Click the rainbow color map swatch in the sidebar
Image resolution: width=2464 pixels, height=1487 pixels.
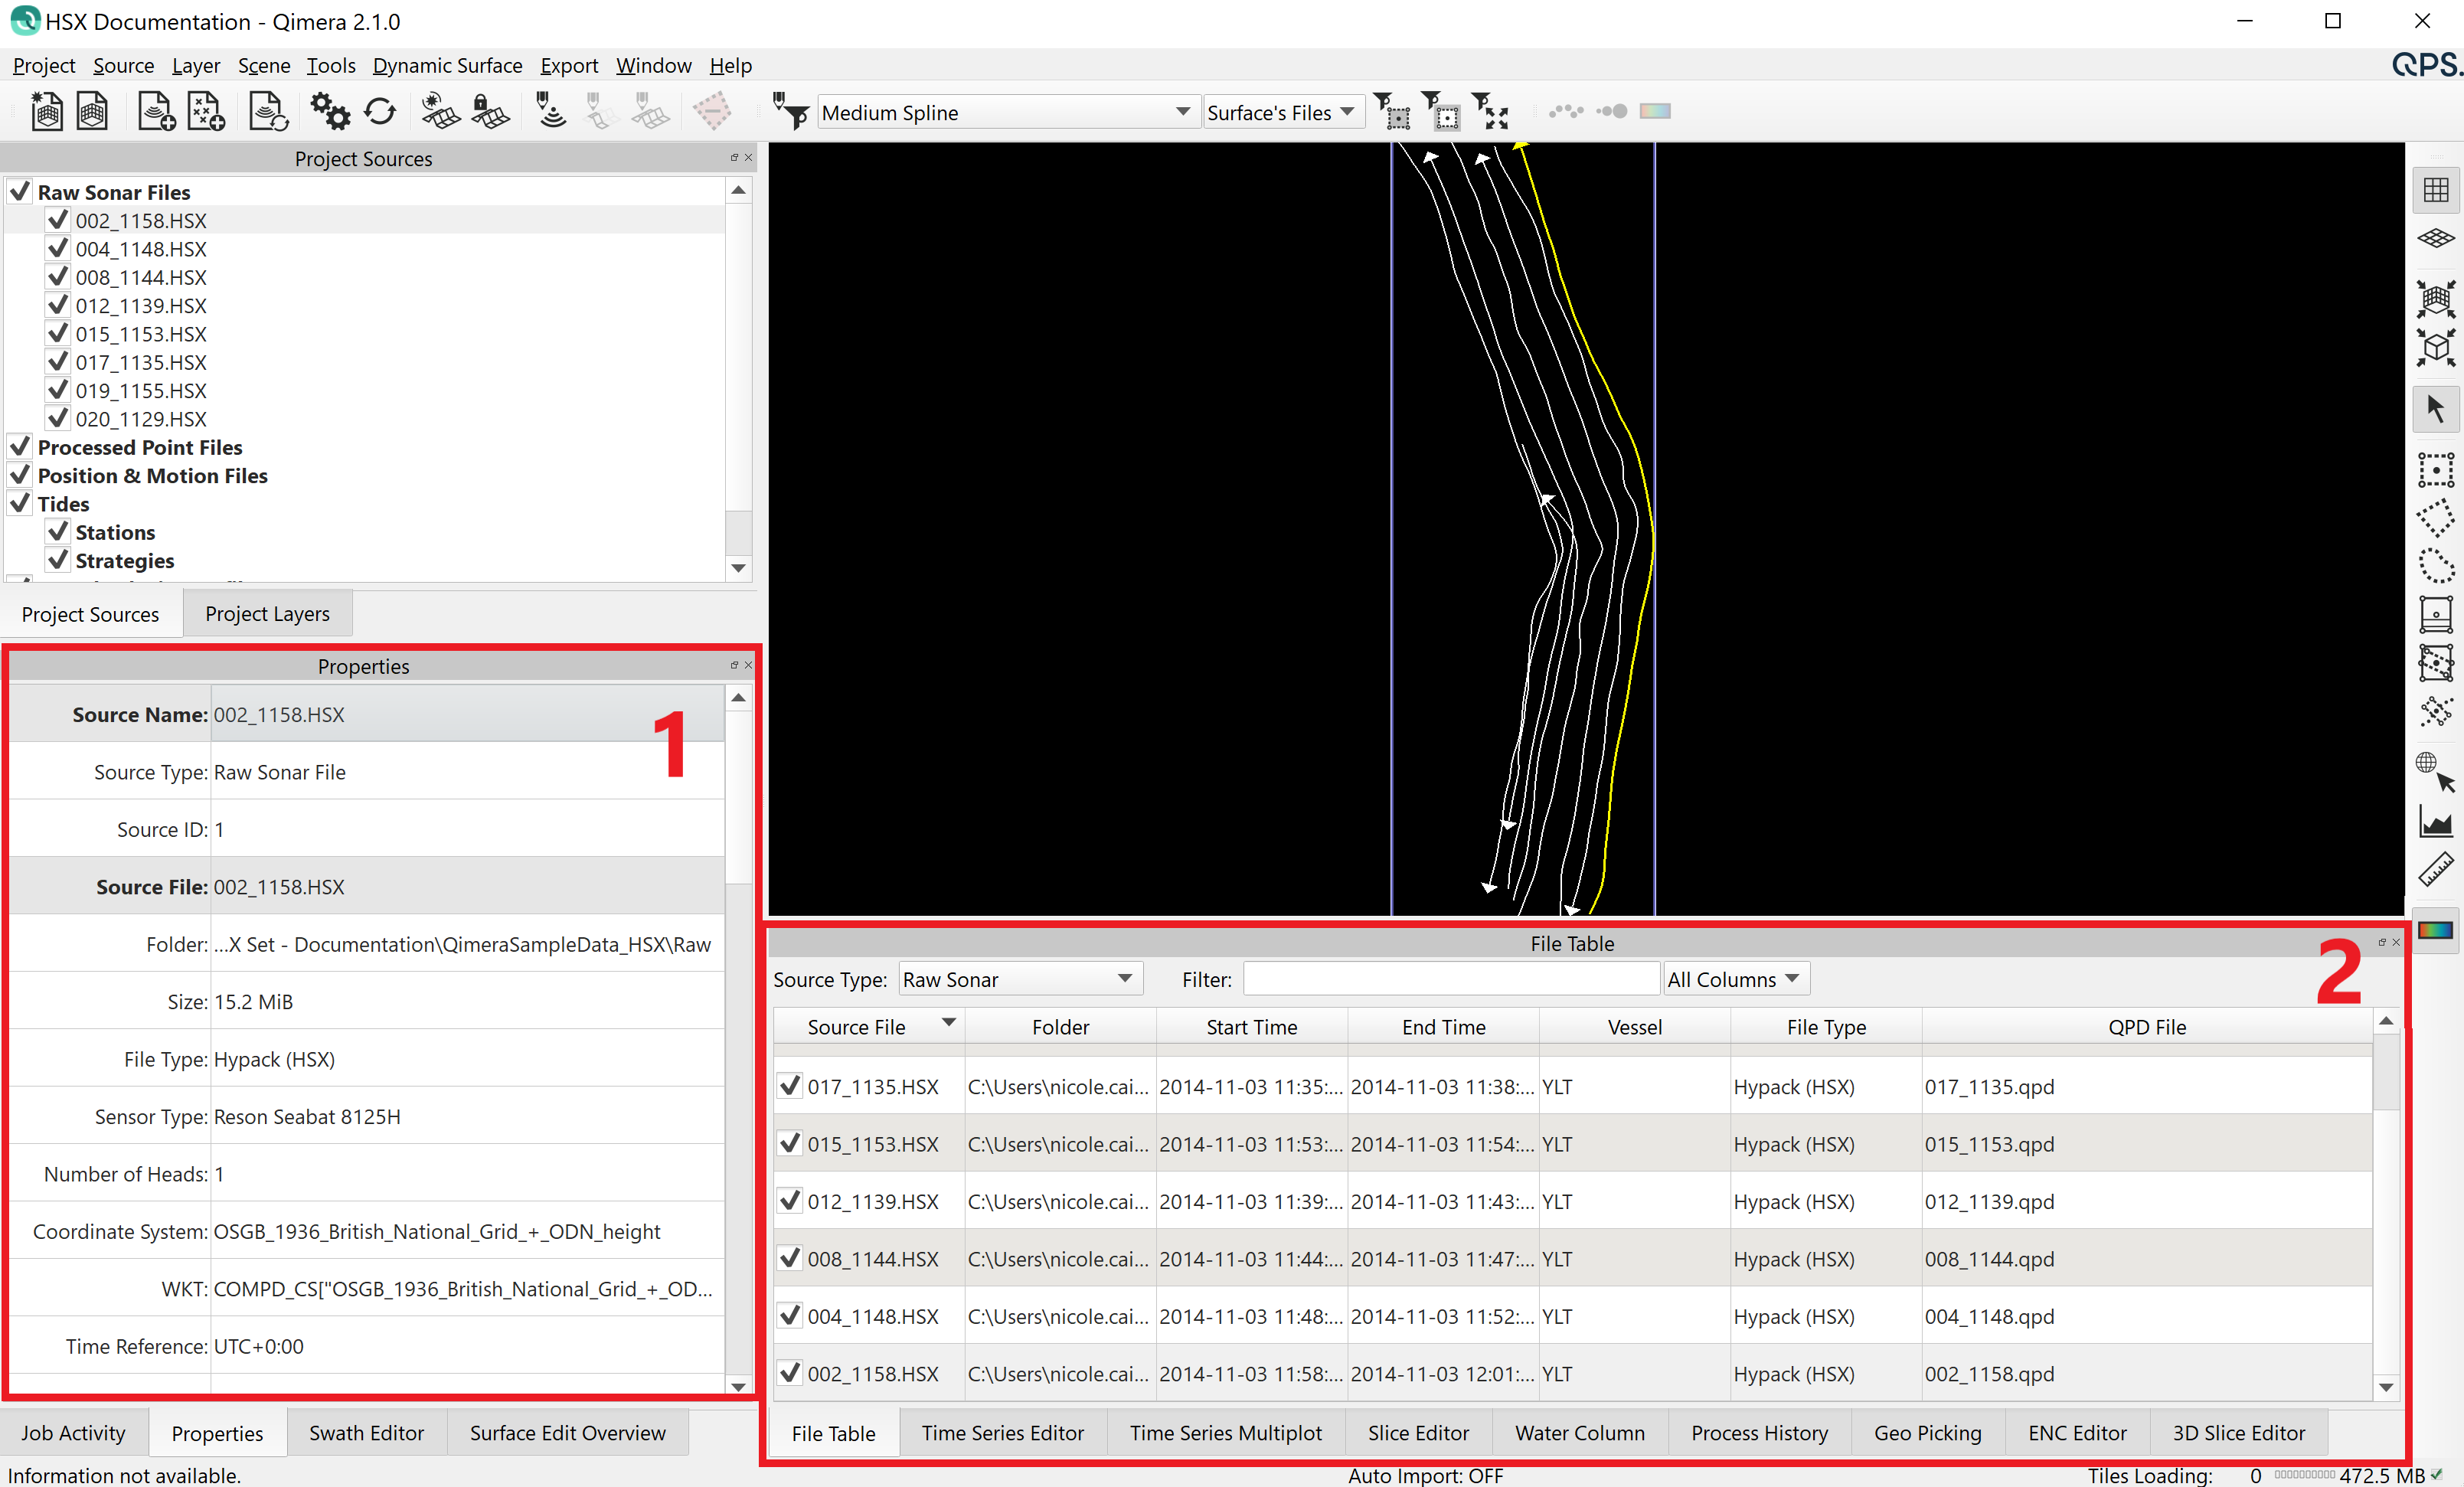(x=2435, y=930)
